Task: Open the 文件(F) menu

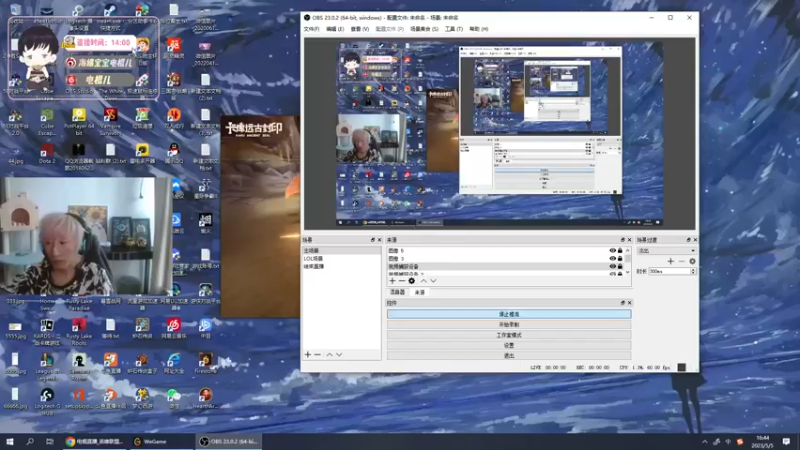Action: pyautogui.click(x=311, y=29)
